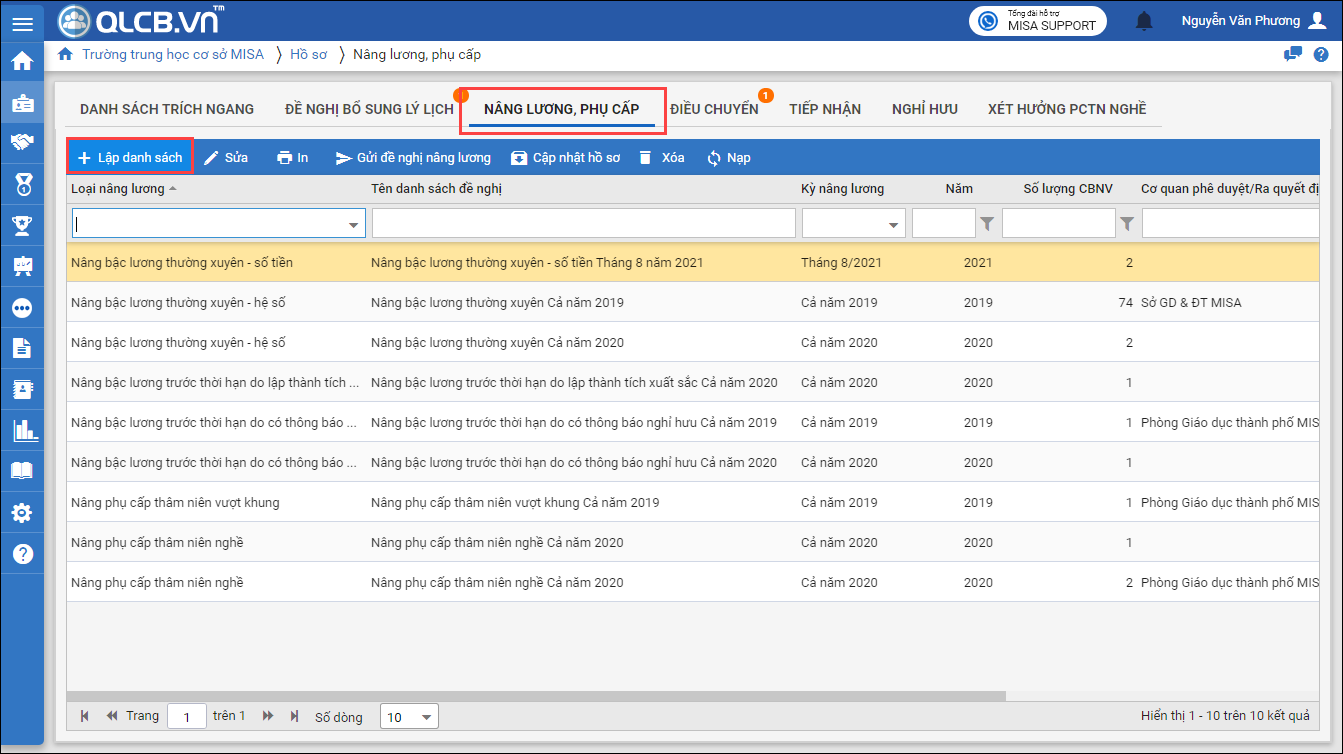
Task: Sort by Loại nâng lương column header
Action: click(118, 189)
